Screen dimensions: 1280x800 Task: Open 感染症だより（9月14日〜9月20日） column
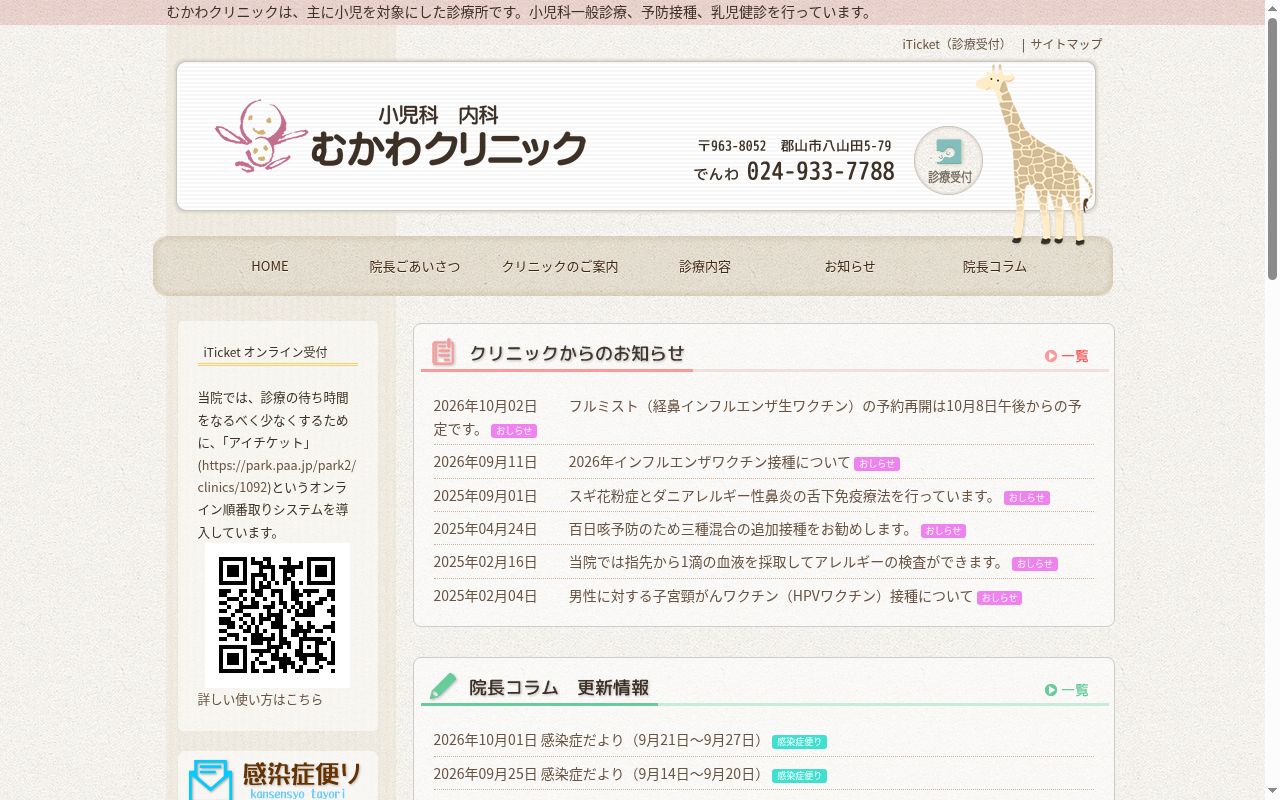tap(653, 774)
